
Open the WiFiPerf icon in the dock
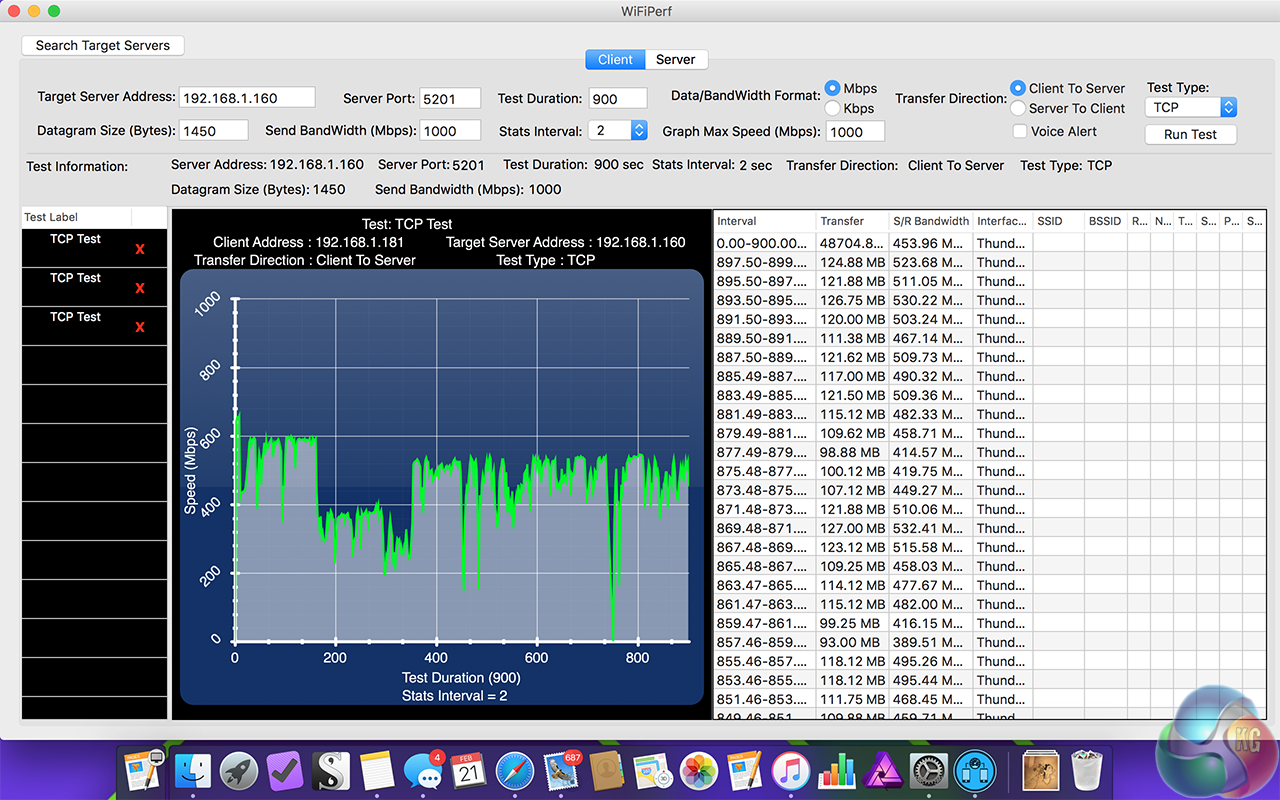[x=974, y=771]
